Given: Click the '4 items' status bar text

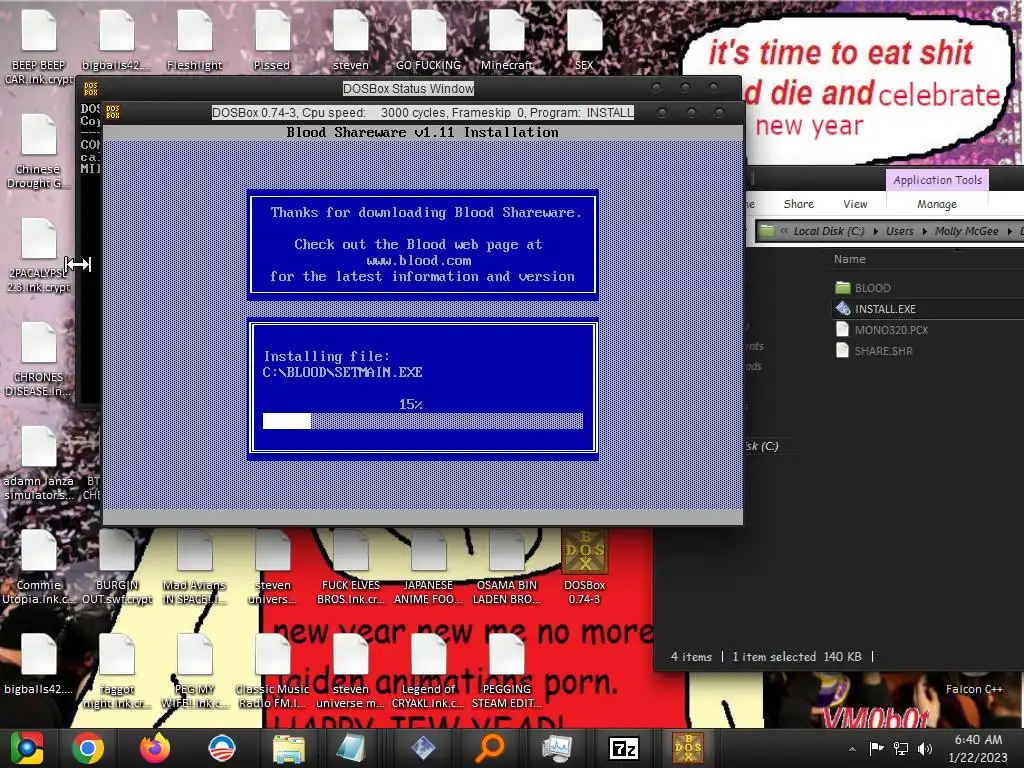Looking at the screenshot, I should 691,656.
